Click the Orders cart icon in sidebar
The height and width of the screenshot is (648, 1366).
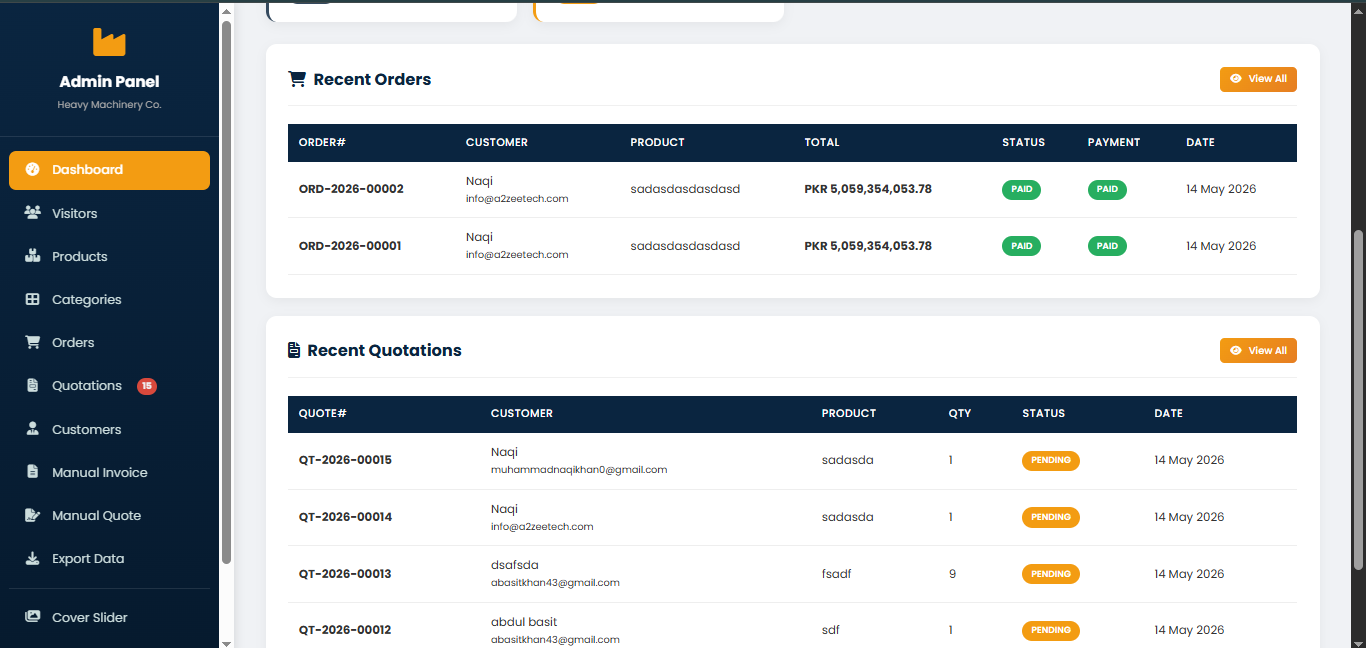tap(32, 342)
